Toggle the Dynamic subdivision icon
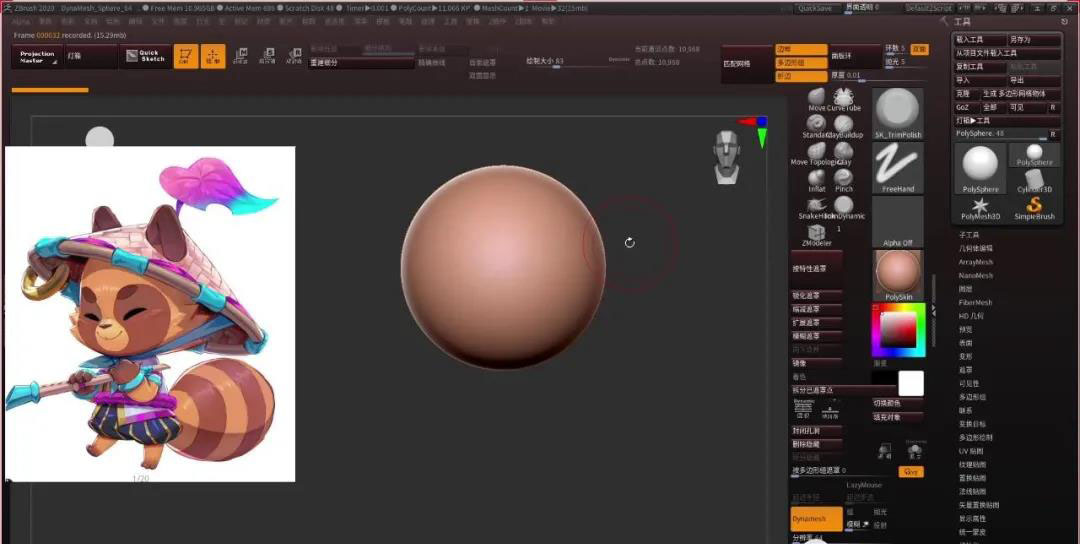Viewport: 1080px width, 544px height. click(803, 409)
